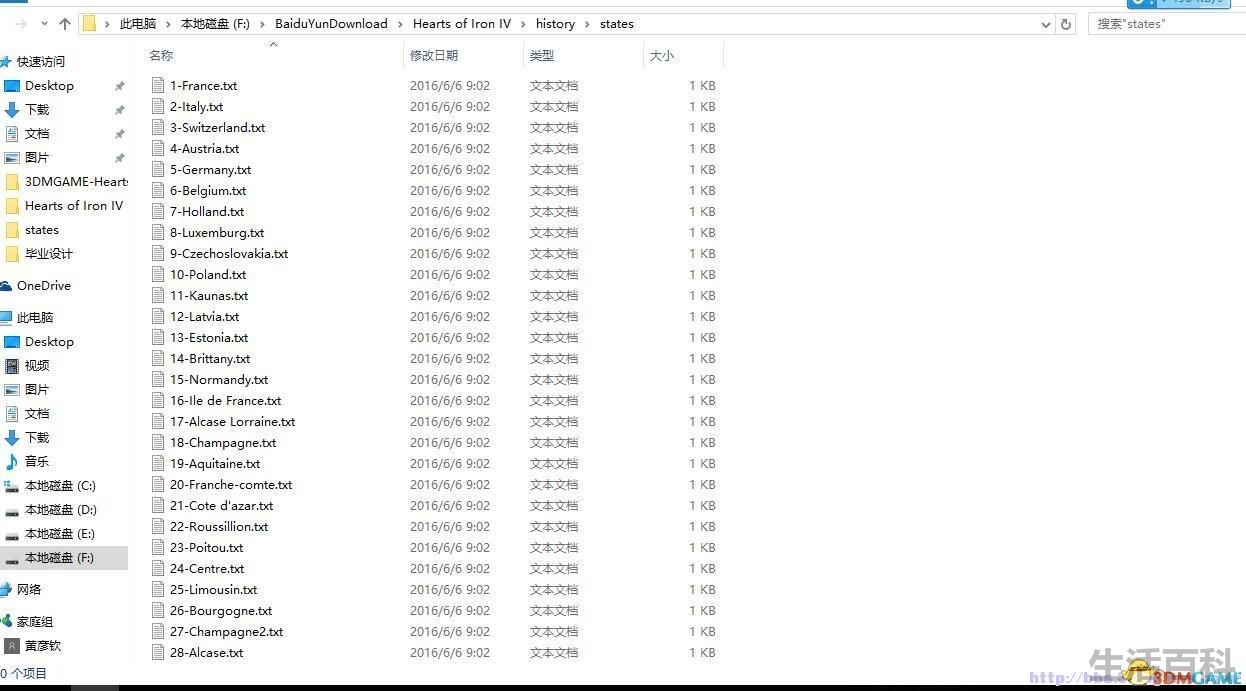The height and width of the screenshot is (691, 1246).
Task: Select the file 21-Cote d'azar.txt
Action: pyautogui.click(x=221, y=506)
